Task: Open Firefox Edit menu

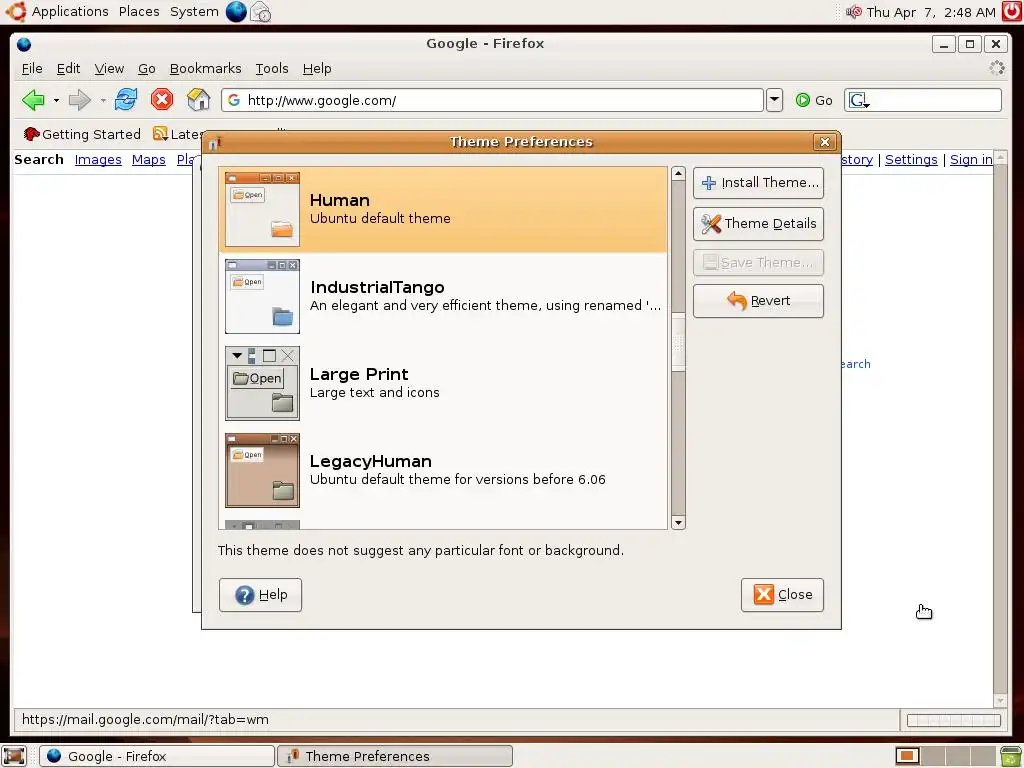Action: pyautogui.click(x=68, y=69)
